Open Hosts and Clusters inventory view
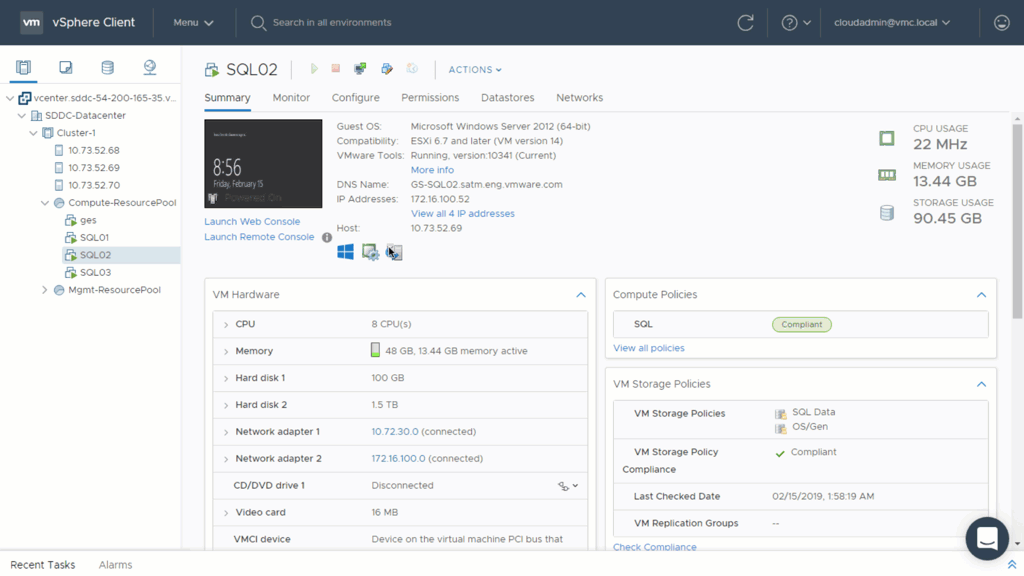The width and height of the screenshot is (1024, 576). coord(24,67)
